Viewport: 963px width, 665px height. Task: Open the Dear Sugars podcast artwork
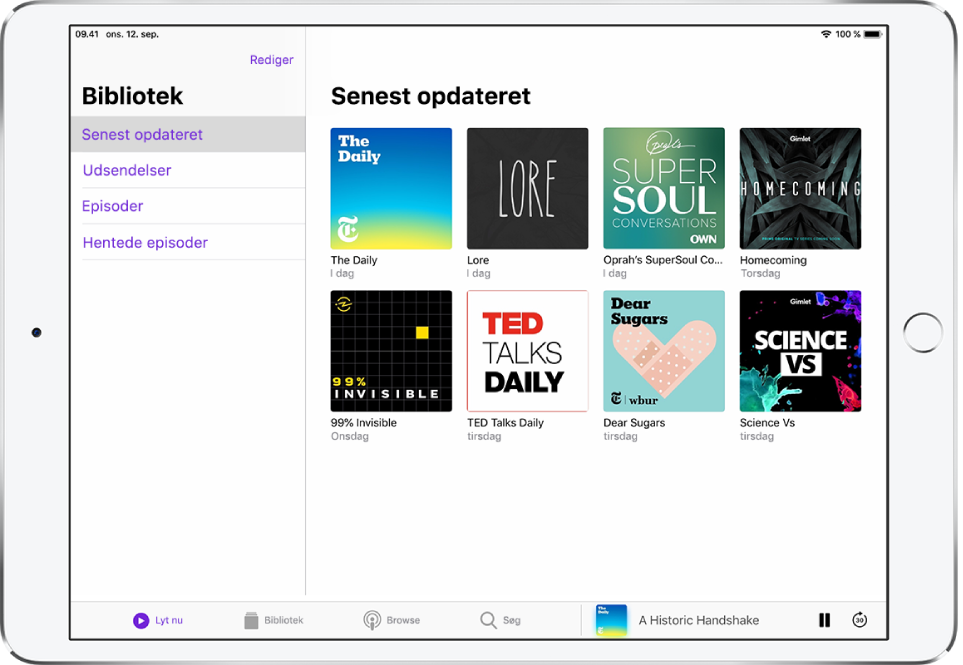coord(664,351)
